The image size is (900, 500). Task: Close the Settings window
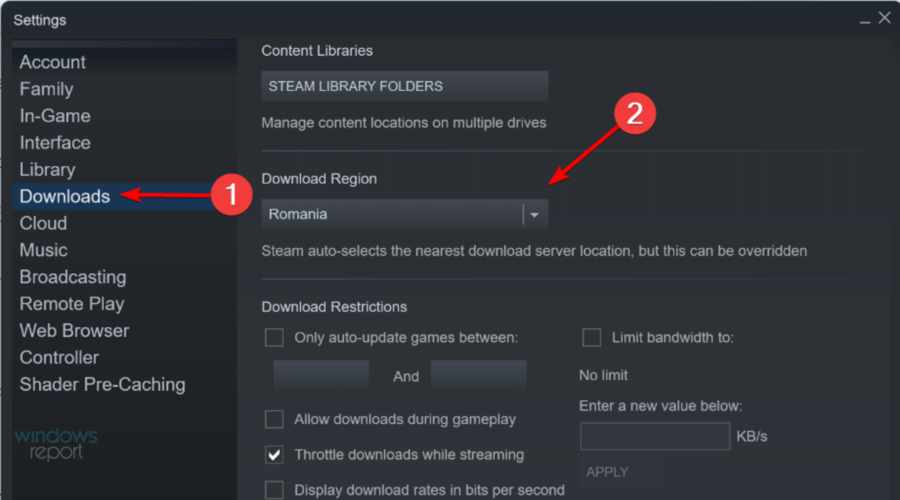pyautogui.click(x=885, y=18)
